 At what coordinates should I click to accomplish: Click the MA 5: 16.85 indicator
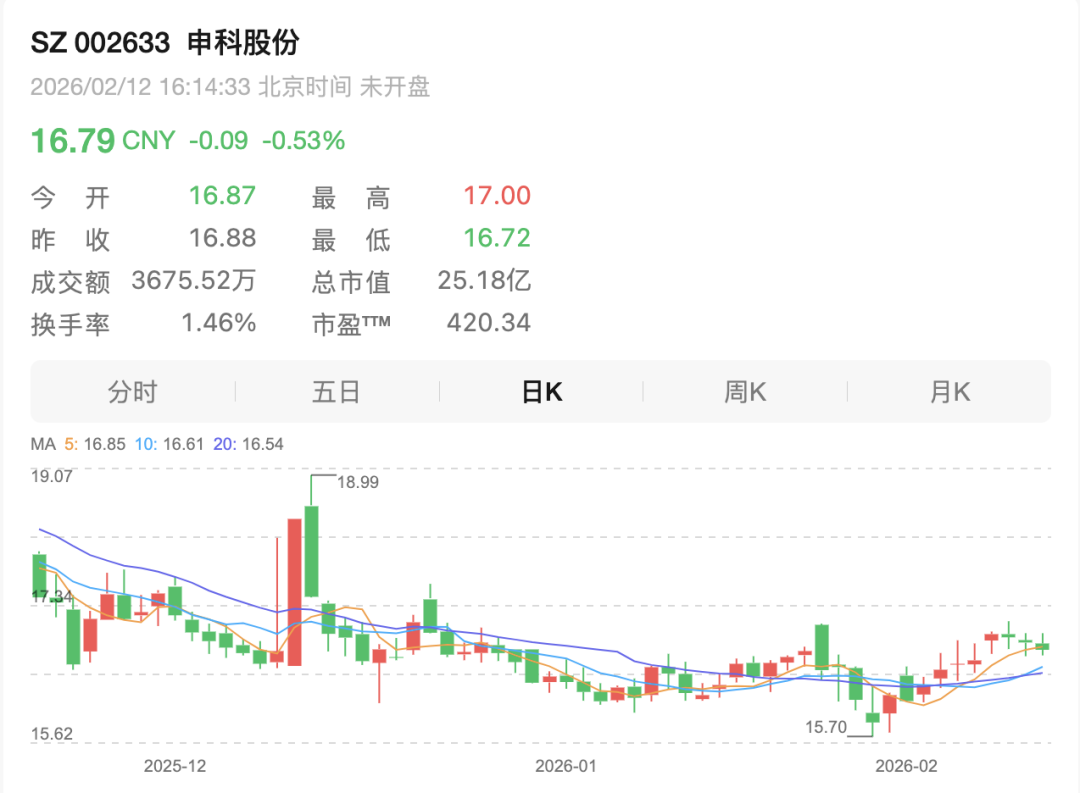(95, 444)
